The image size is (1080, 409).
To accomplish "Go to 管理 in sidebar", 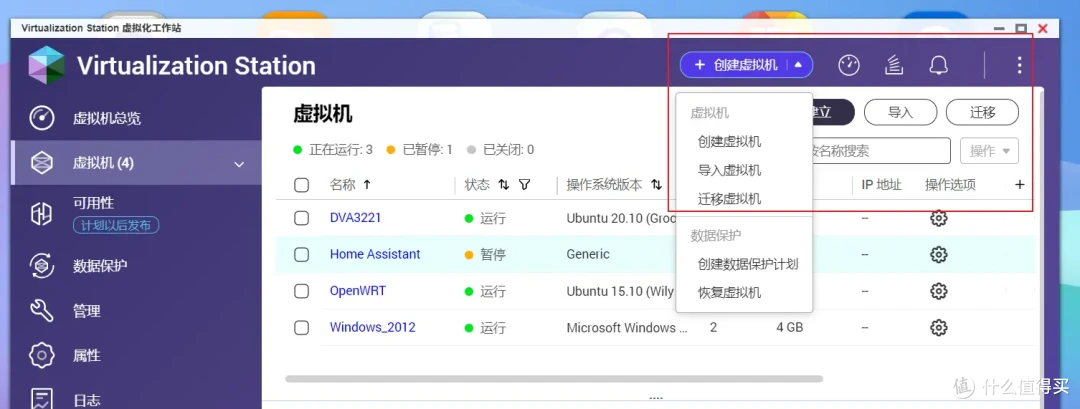I will pyautogui.click(x=87, y=311).
